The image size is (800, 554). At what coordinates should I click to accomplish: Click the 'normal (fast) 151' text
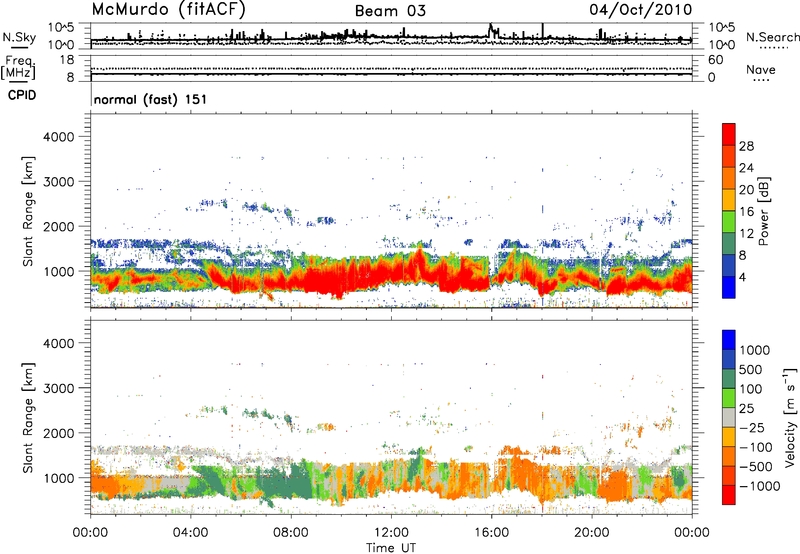[x=151, y=99]
